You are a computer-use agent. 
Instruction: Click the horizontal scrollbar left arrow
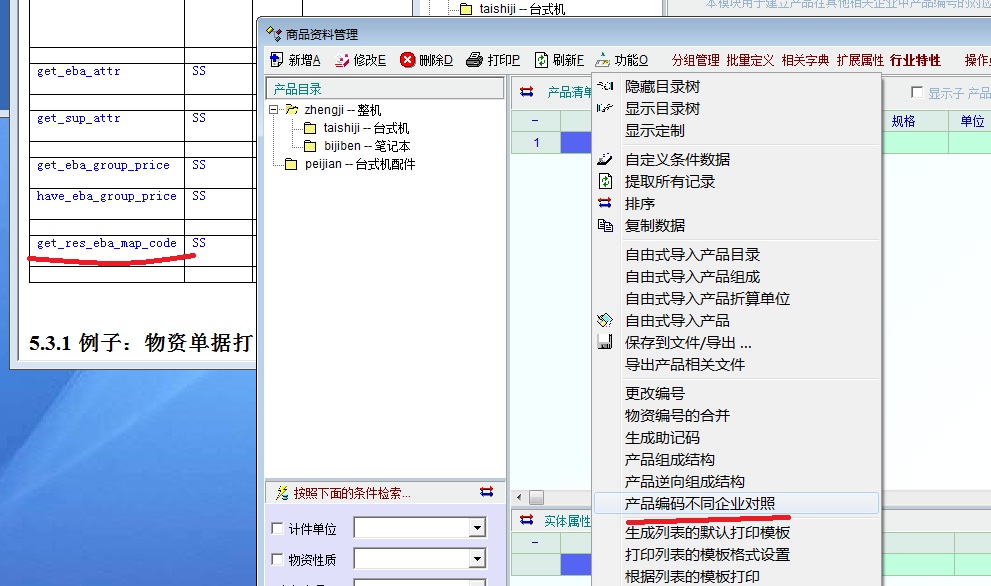(x=519, y=497)
